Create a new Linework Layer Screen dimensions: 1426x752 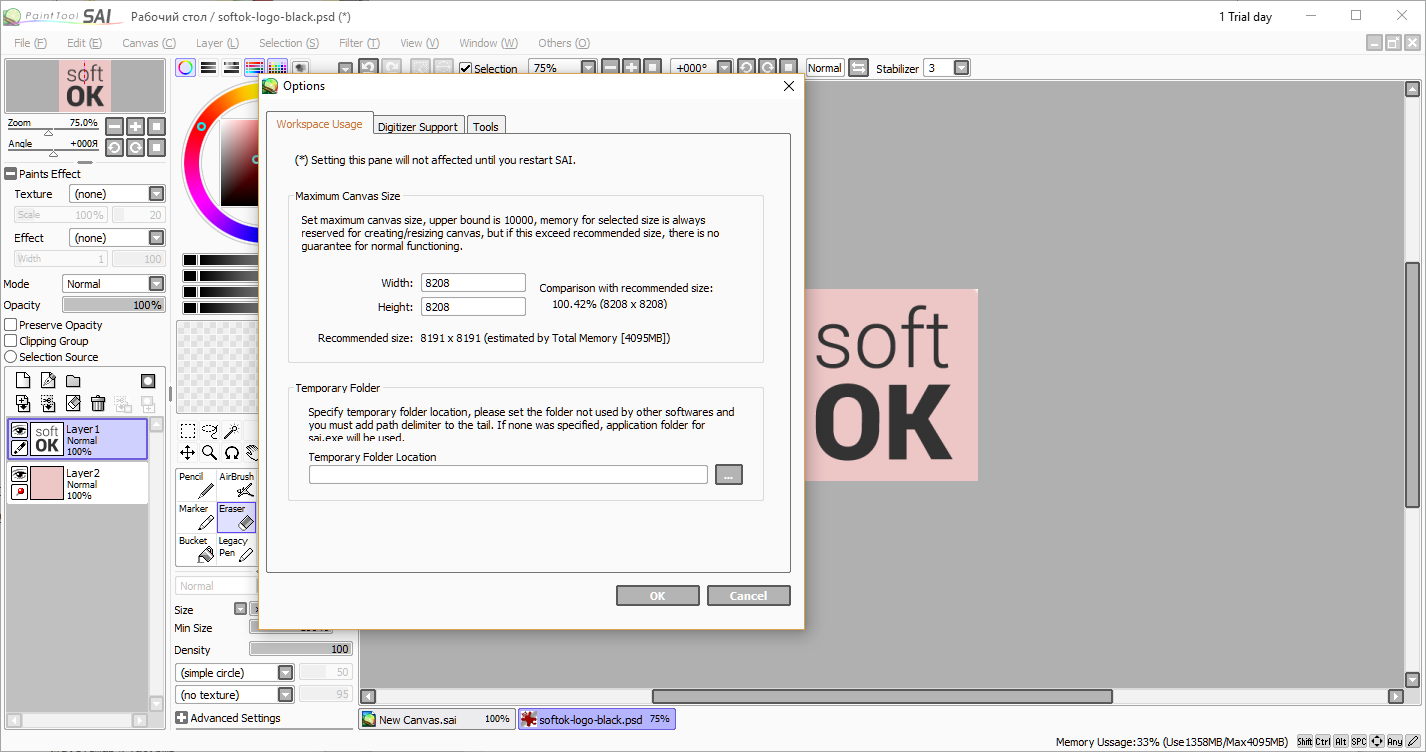(48, 381)
